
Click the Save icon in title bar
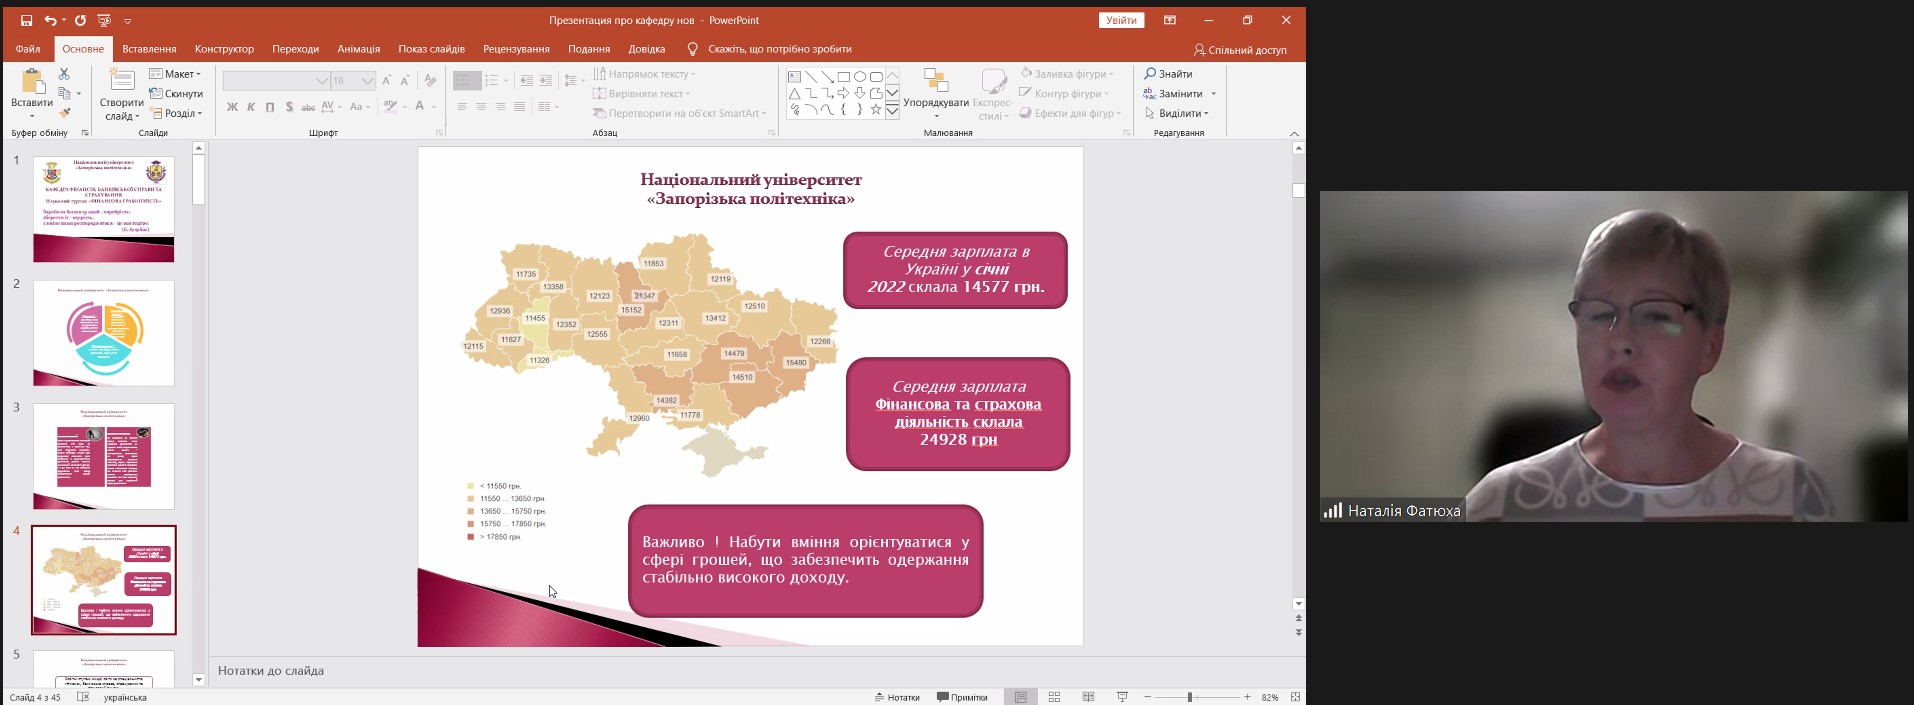[x=26, y=20]
